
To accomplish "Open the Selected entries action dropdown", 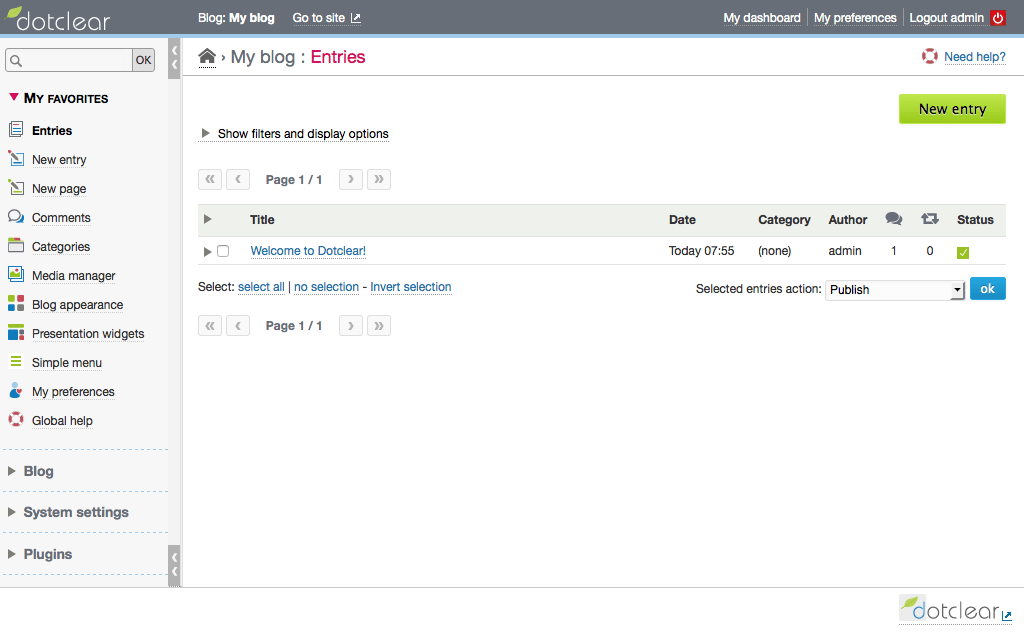I will click(894, 290).
